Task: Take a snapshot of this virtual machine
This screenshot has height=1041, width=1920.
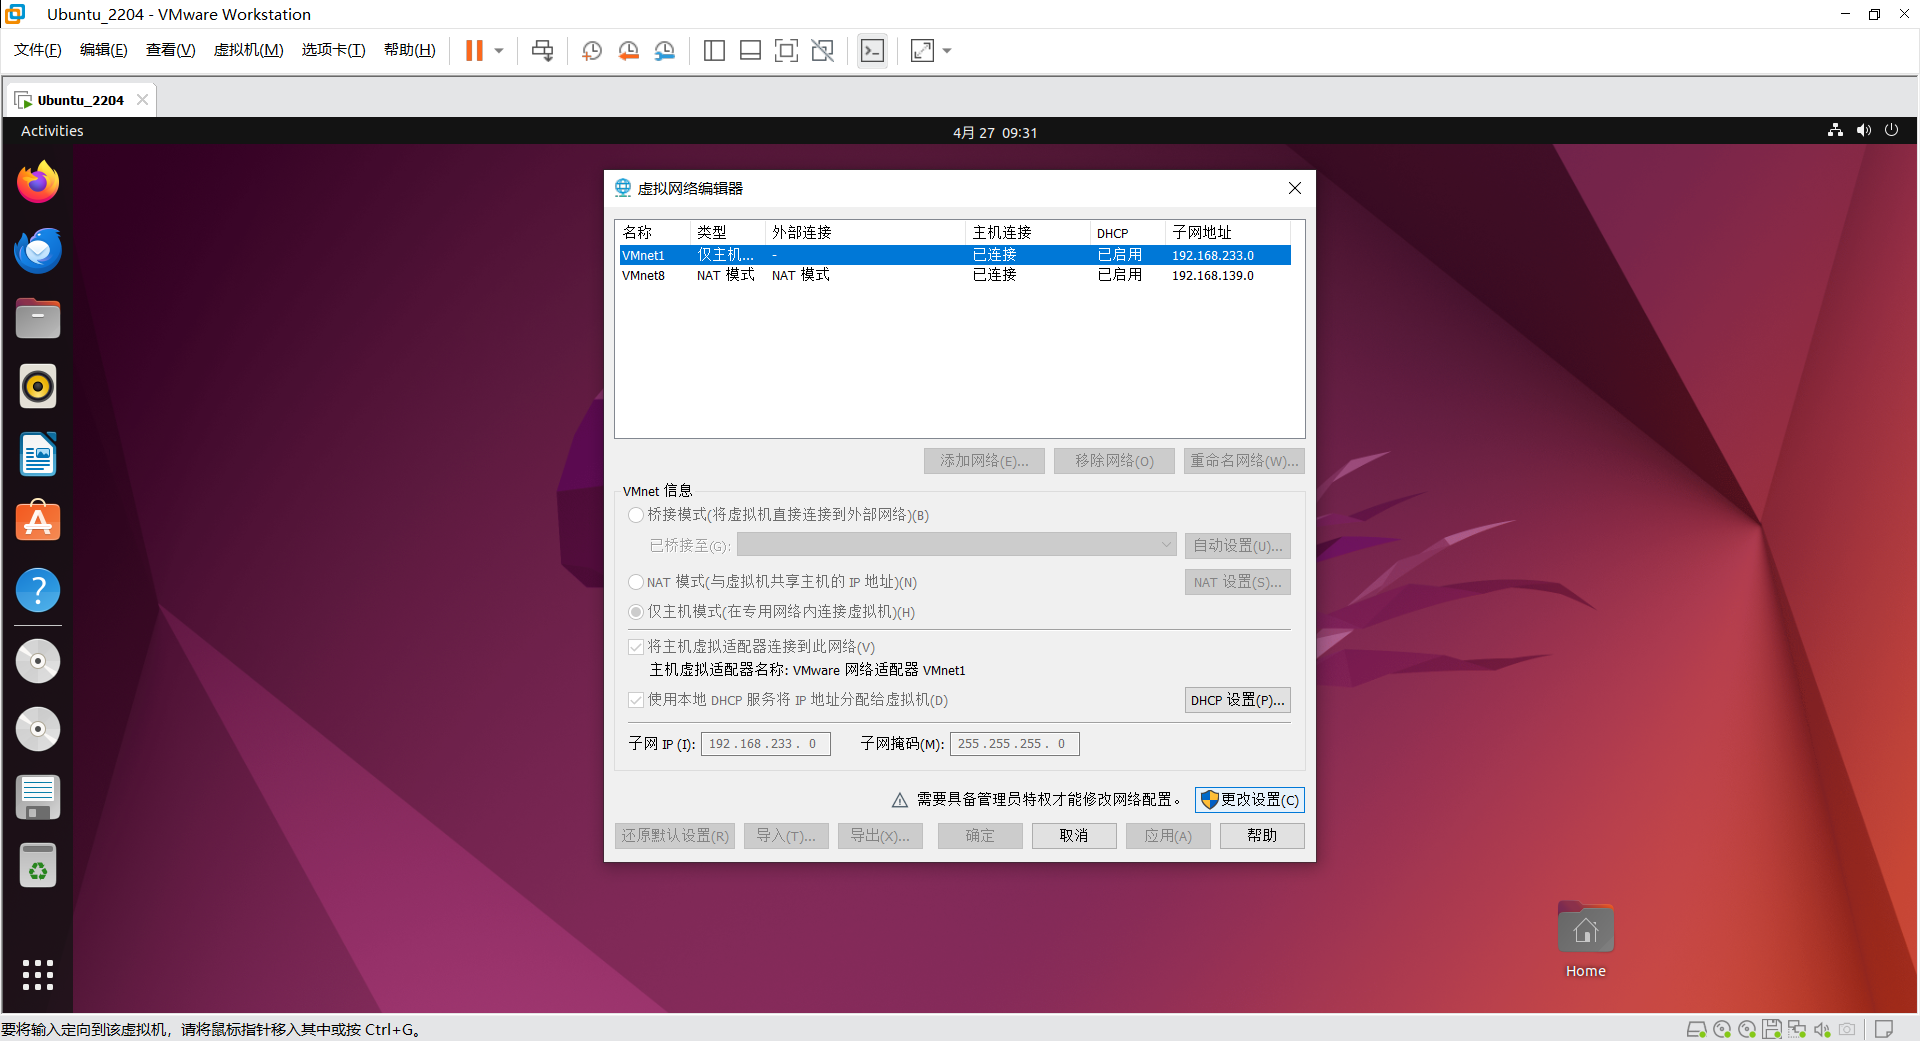Action: pyautogui.click(x=592, y=51)
